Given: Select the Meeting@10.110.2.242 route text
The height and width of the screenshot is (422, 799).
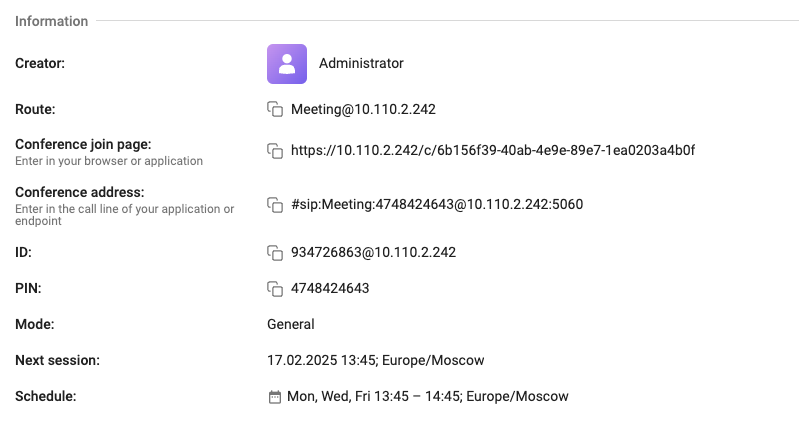Looking at the screenshot, I should click(x=363, y=110).
